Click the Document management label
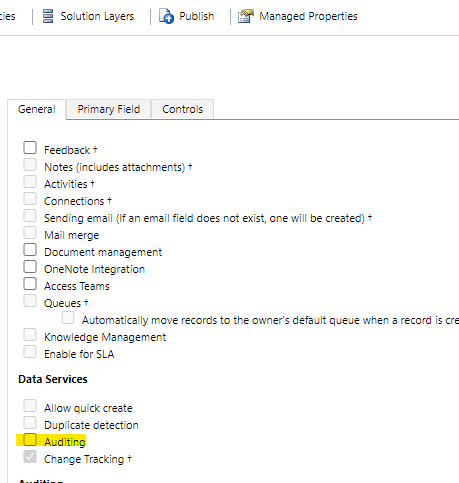The width and height of the screenshot is (459, 483). (x=103, y=252)
